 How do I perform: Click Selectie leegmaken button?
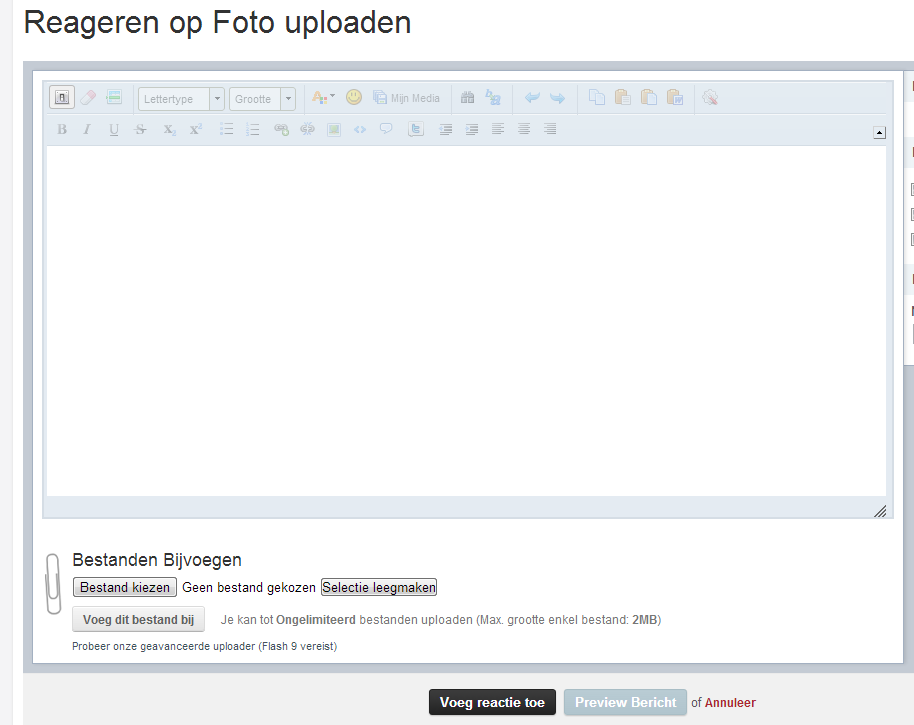[379, 587]
